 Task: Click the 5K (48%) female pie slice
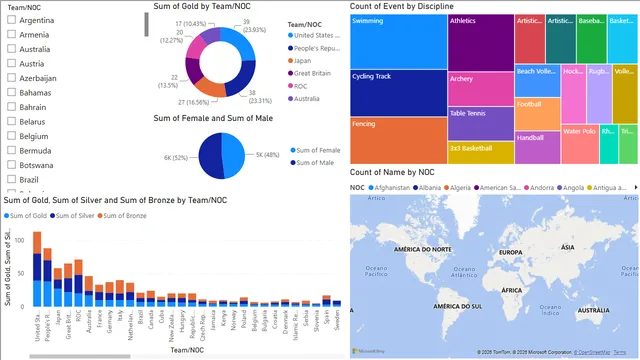(x=233, y=156)
